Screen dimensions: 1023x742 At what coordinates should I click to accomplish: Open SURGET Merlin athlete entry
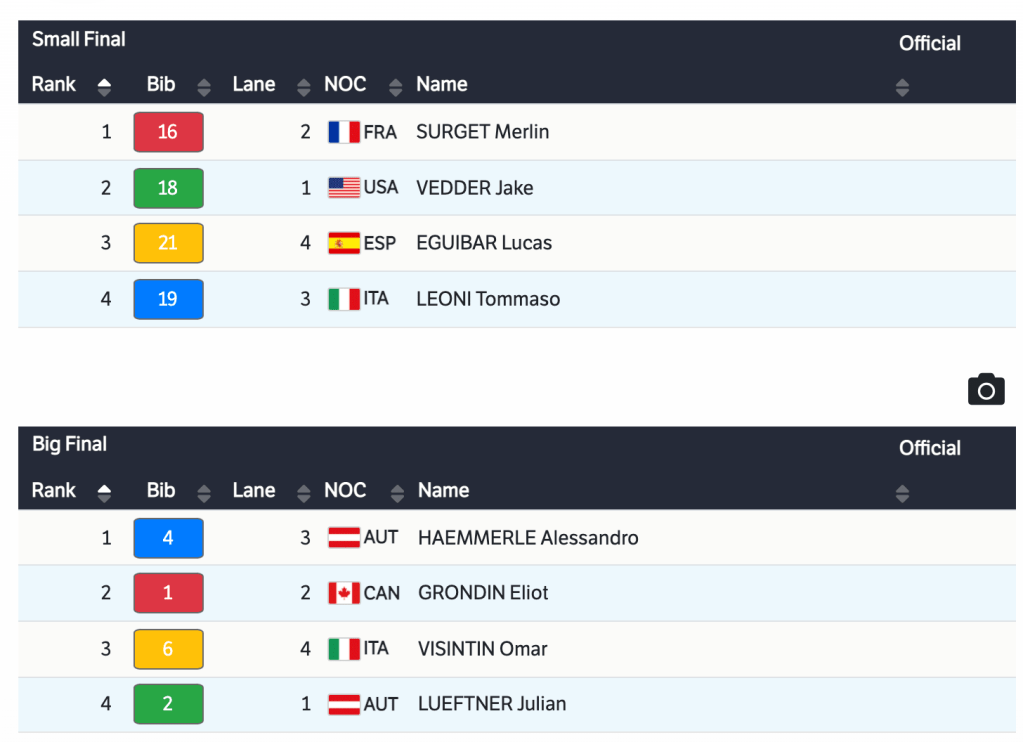482,132
